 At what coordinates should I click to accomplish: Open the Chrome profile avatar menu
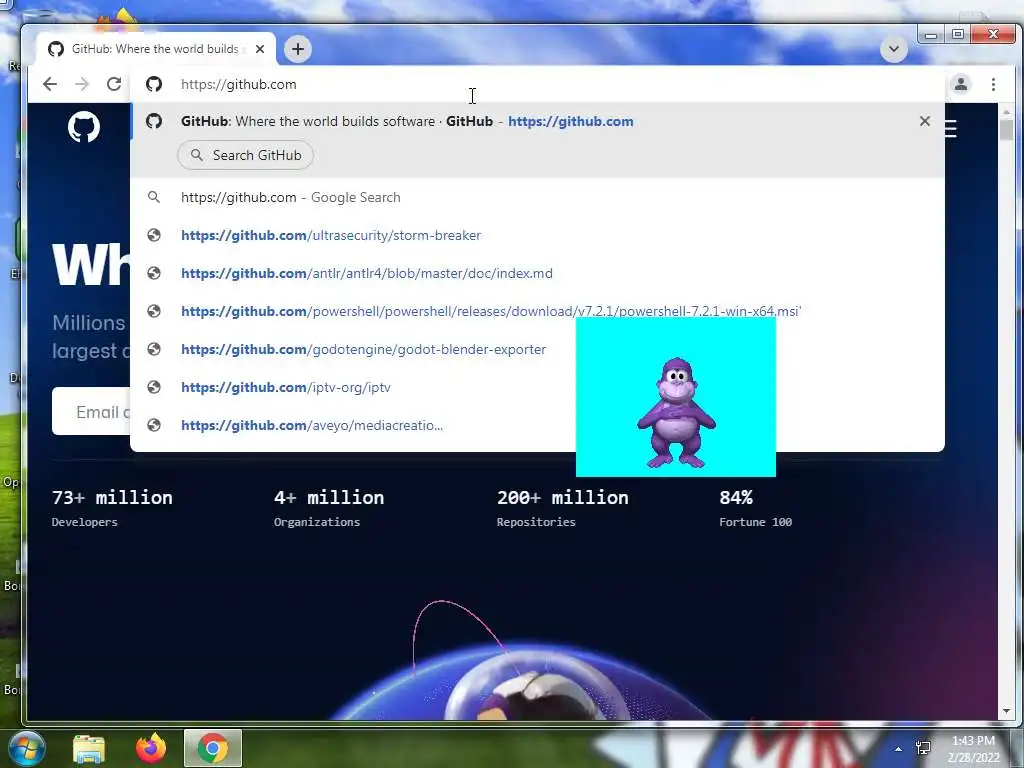pyautogui.click(x=961, y=84)
